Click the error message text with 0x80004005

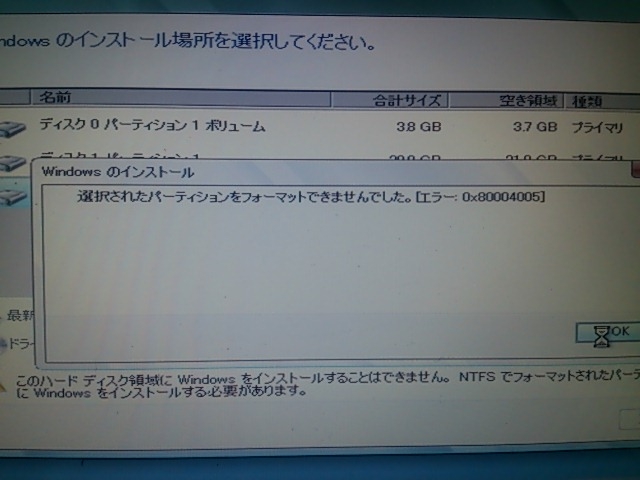click(311, 197)
